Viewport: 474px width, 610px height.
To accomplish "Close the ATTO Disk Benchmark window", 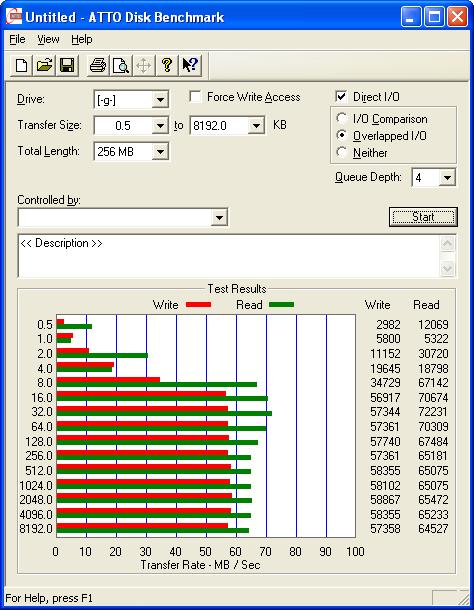I will click(457, 17).
